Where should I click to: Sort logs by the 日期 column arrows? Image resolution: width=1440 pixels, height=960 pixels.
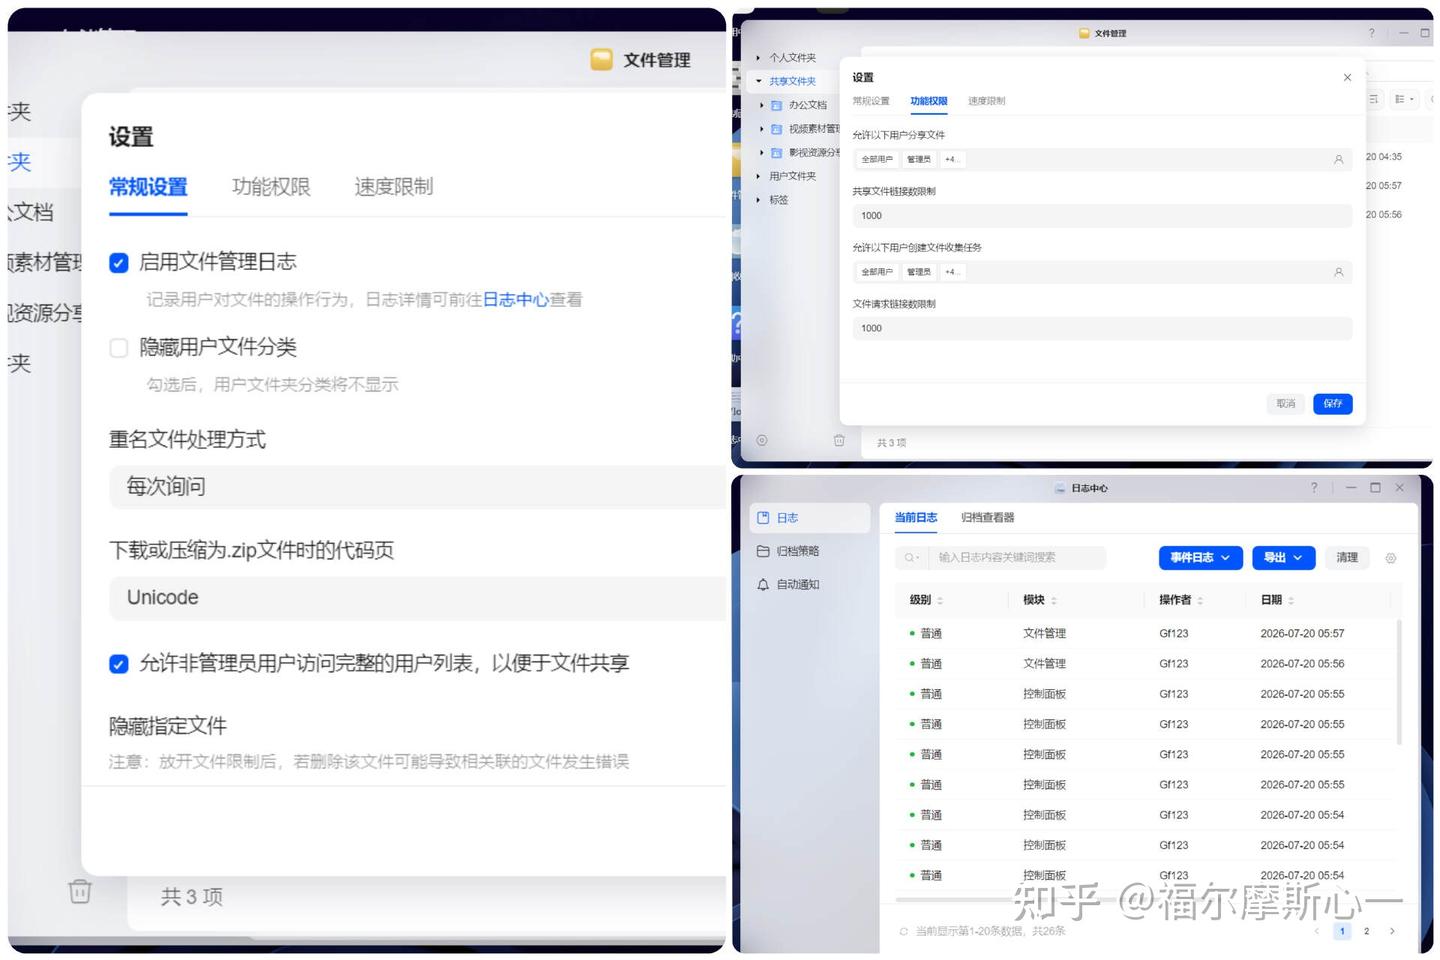coord(1291,600)
